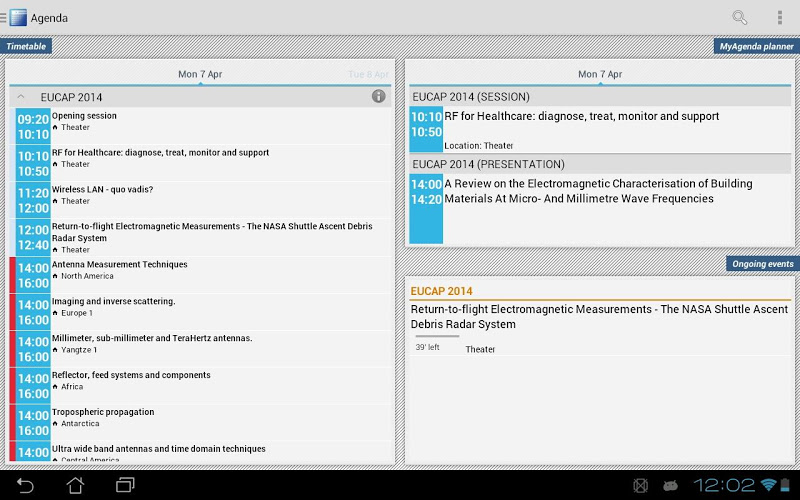Collapse the EUCAP 2014 timetable group
800x500 pixels.
pos(21,97)
